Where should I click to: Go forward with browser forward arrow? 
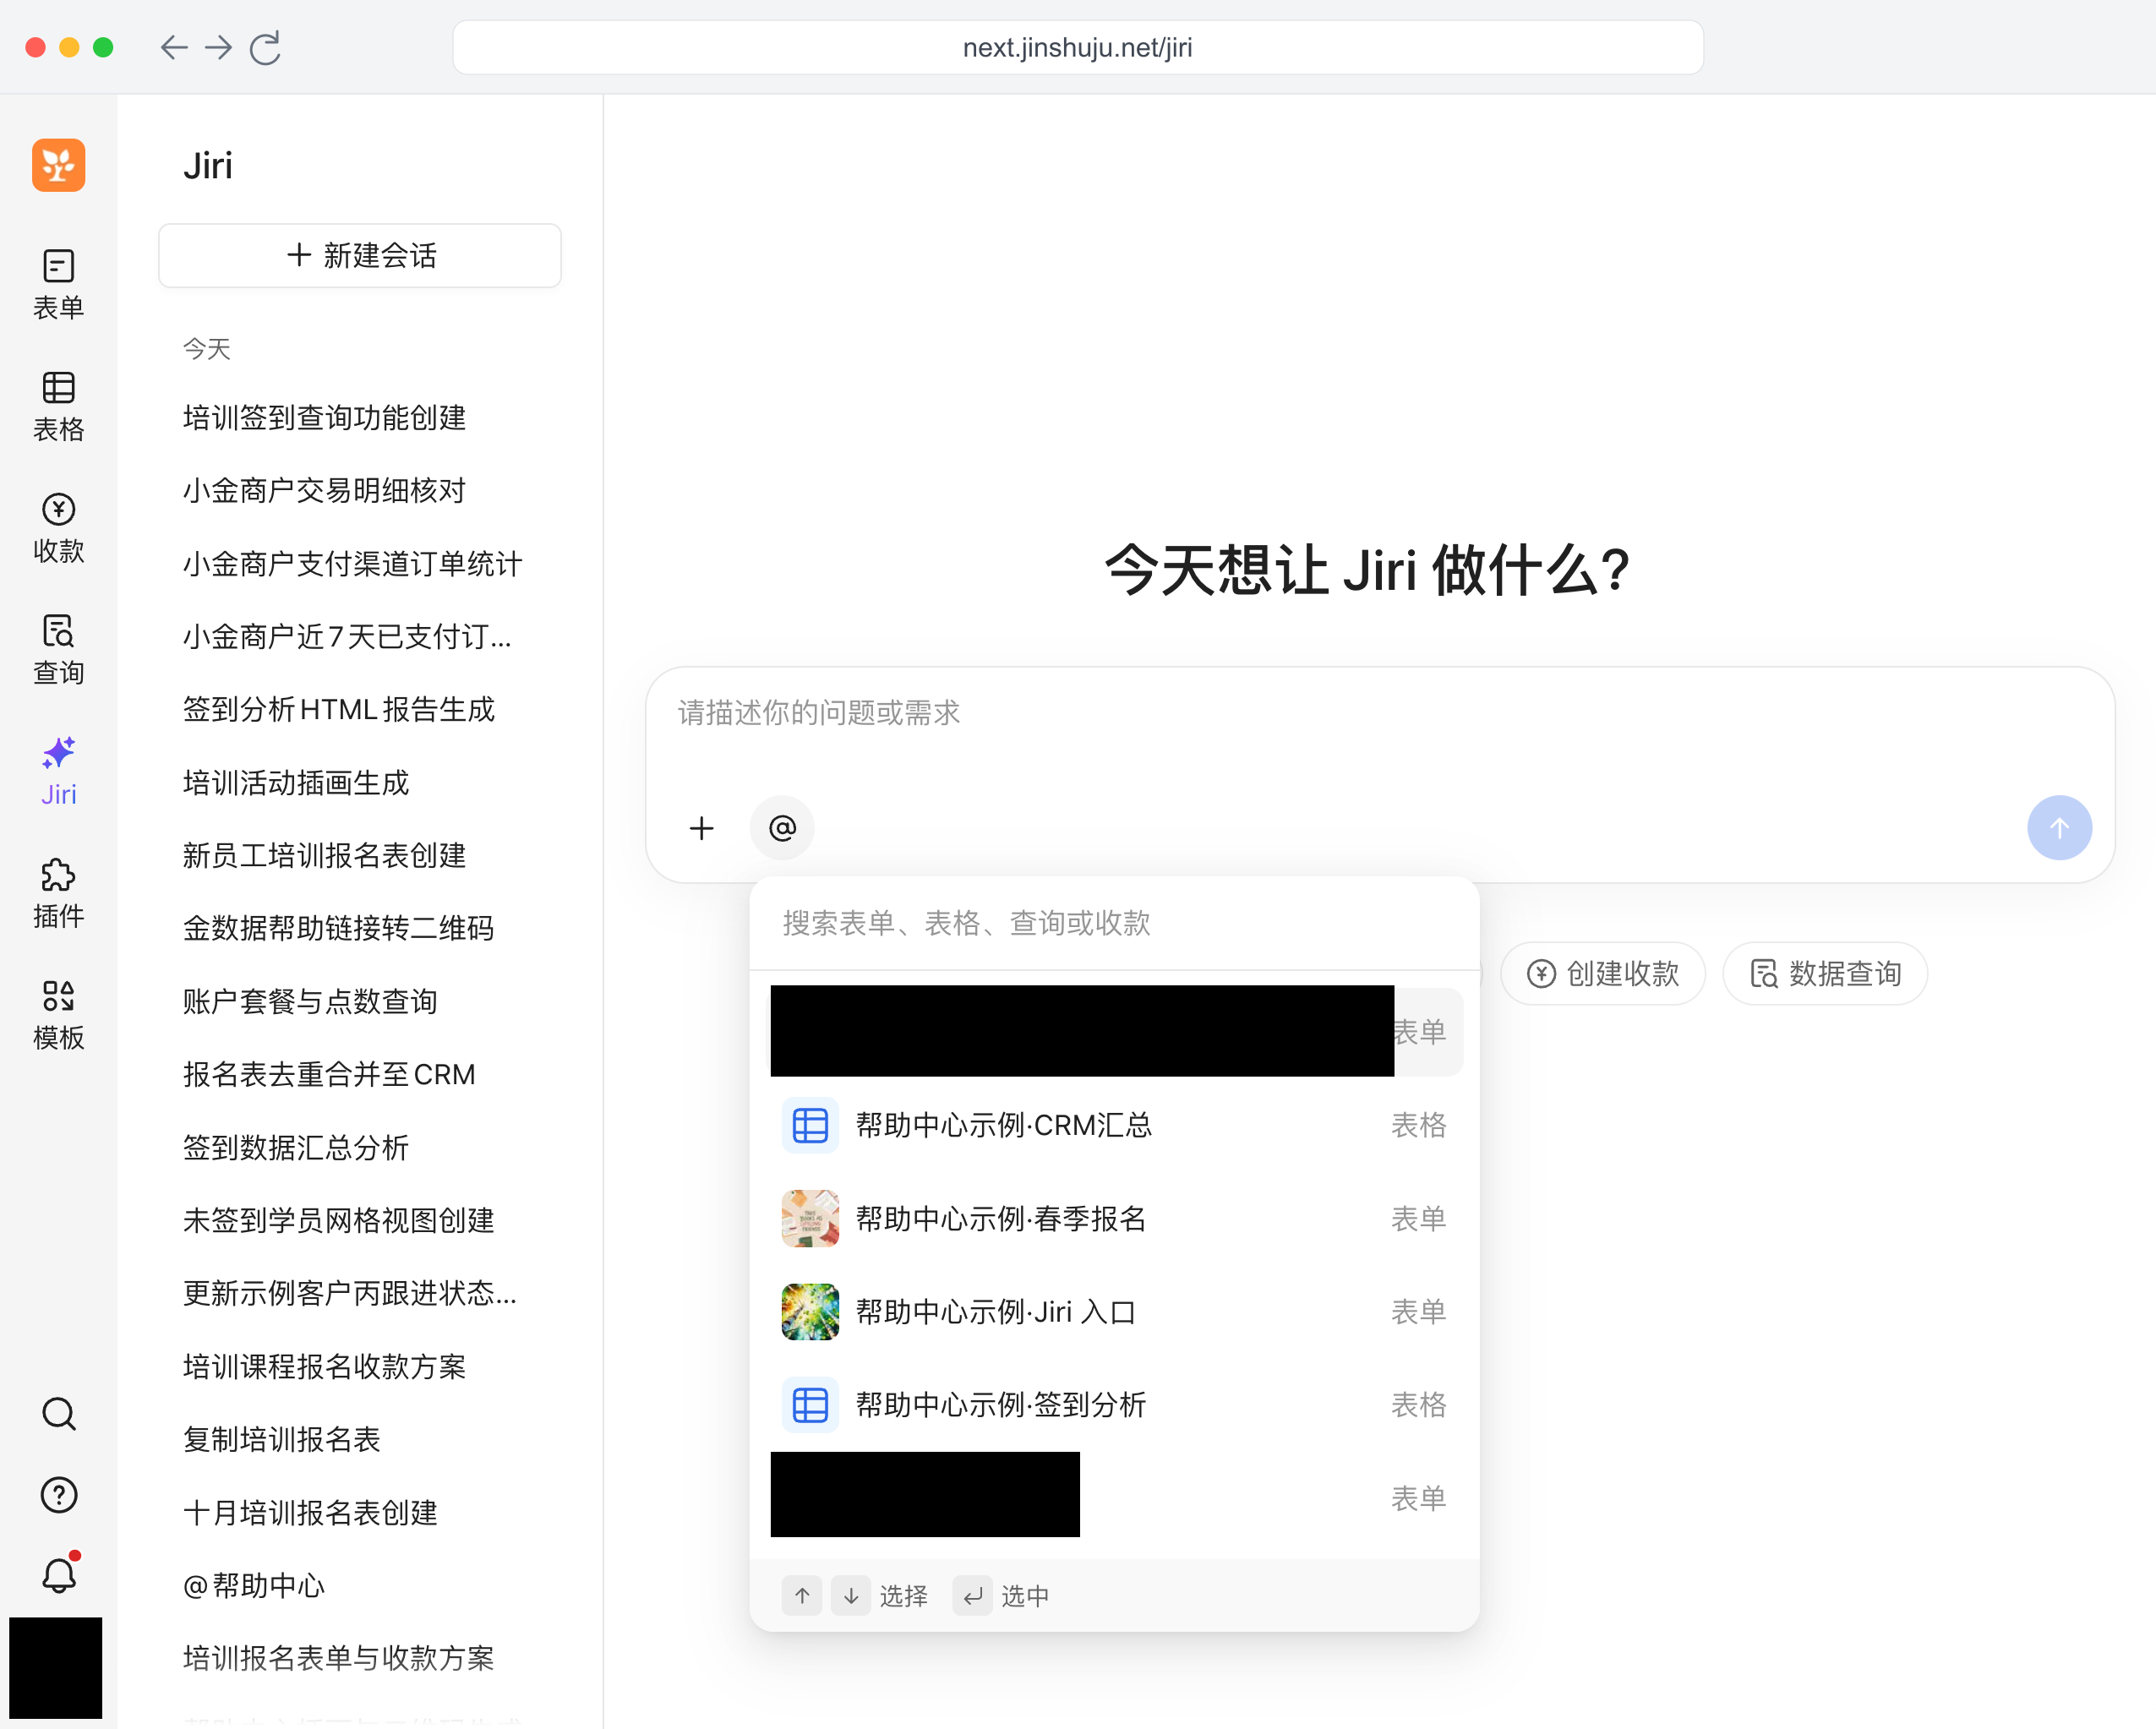click(218, 47)
